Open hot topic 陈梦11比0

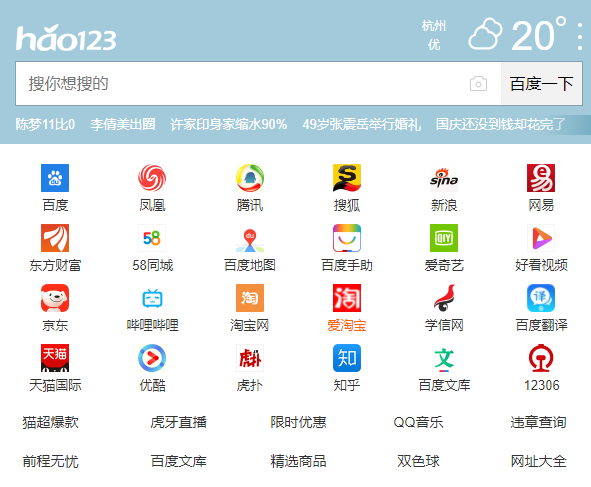pyautogui.click(x=45, y=124)
